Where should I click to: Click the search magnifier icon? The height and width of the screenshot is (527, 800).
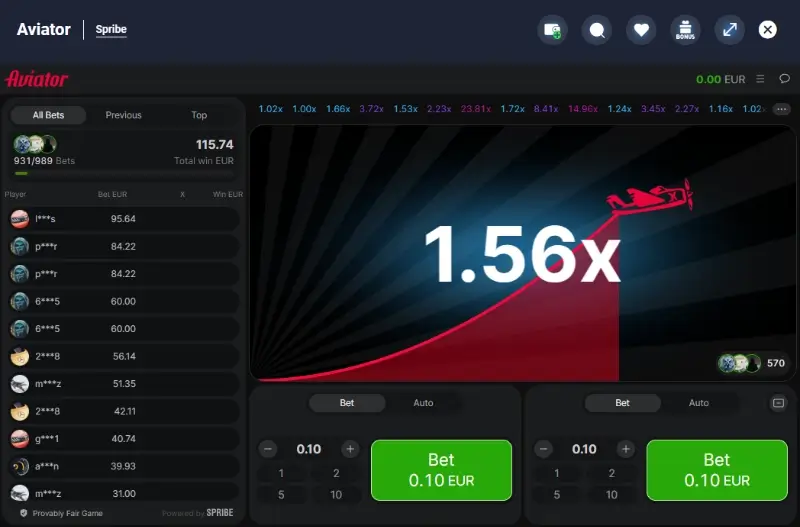tap(597, 30)
